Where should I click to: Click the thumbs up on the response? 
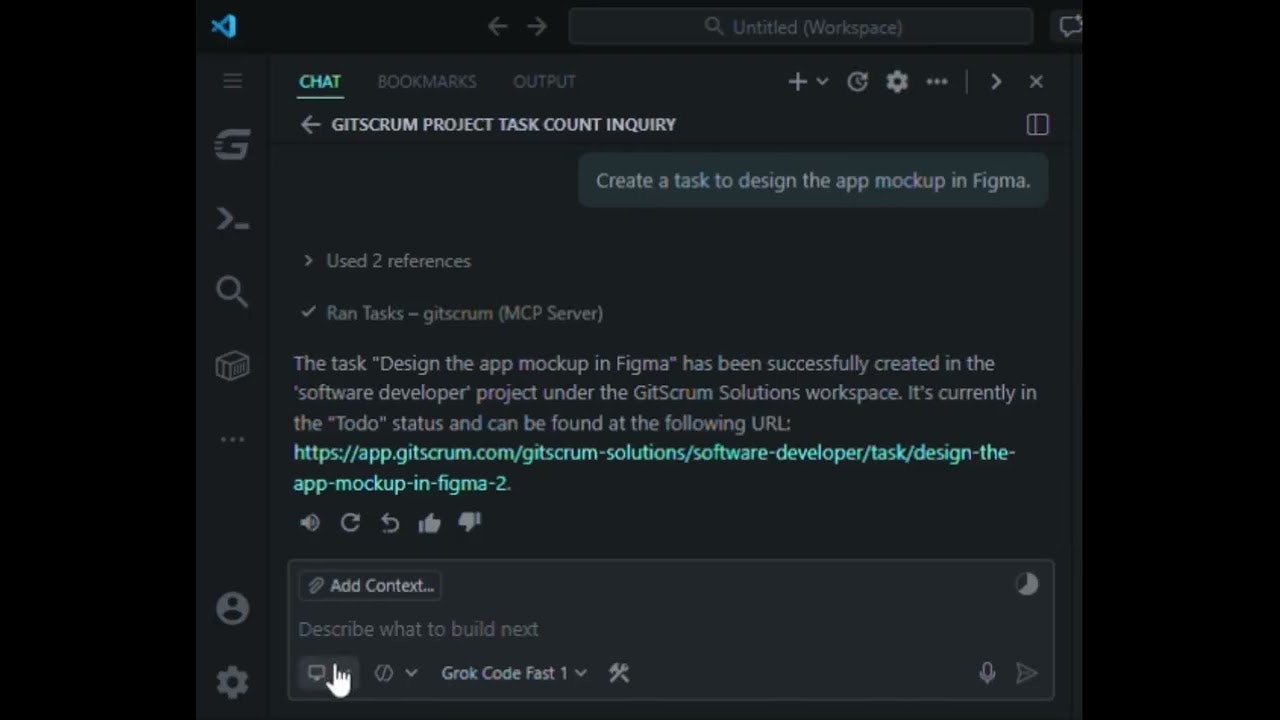(429, 522)
